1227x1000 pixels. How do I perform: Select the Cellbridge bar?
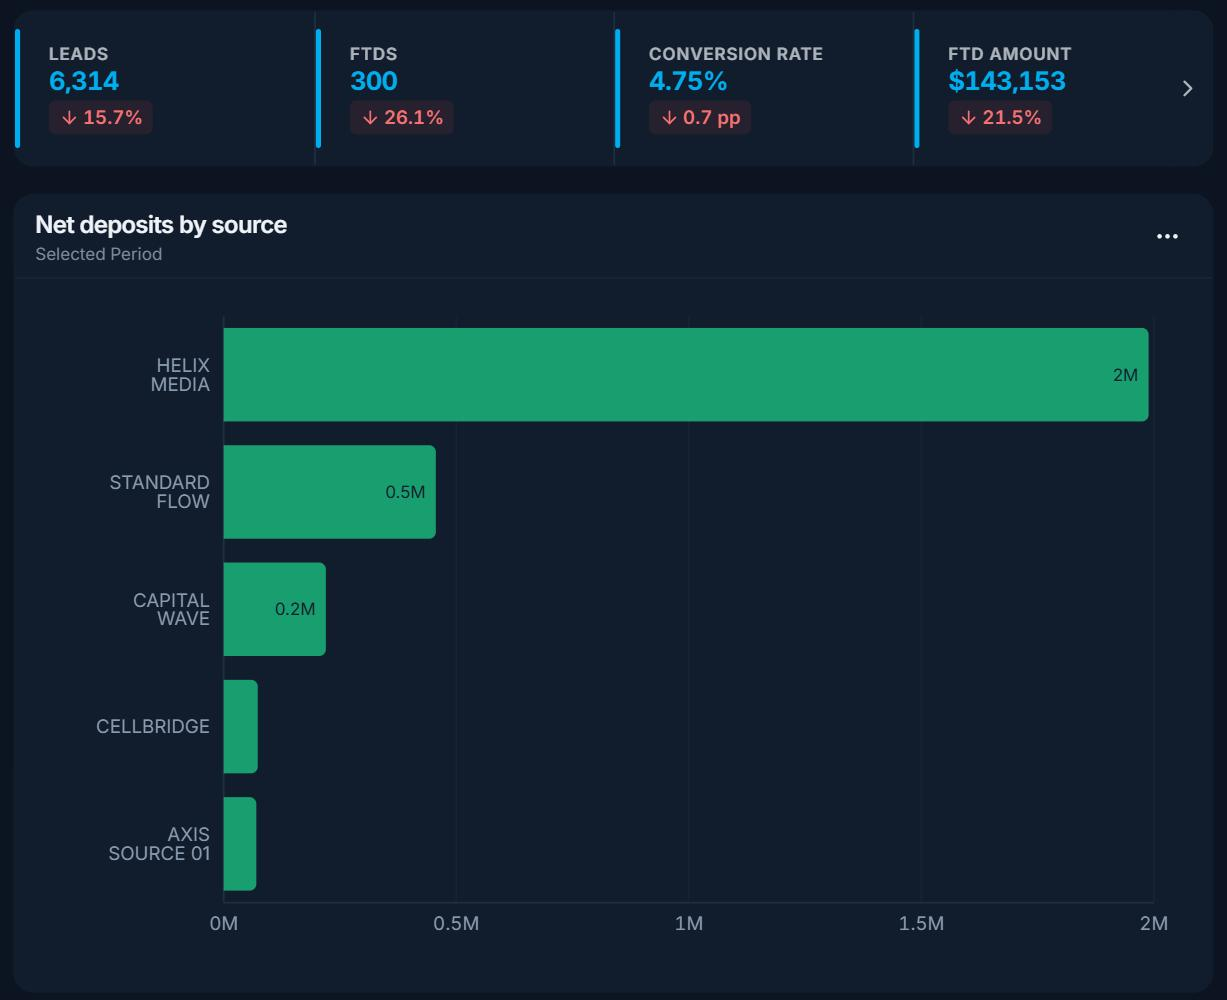pos(241,727)
